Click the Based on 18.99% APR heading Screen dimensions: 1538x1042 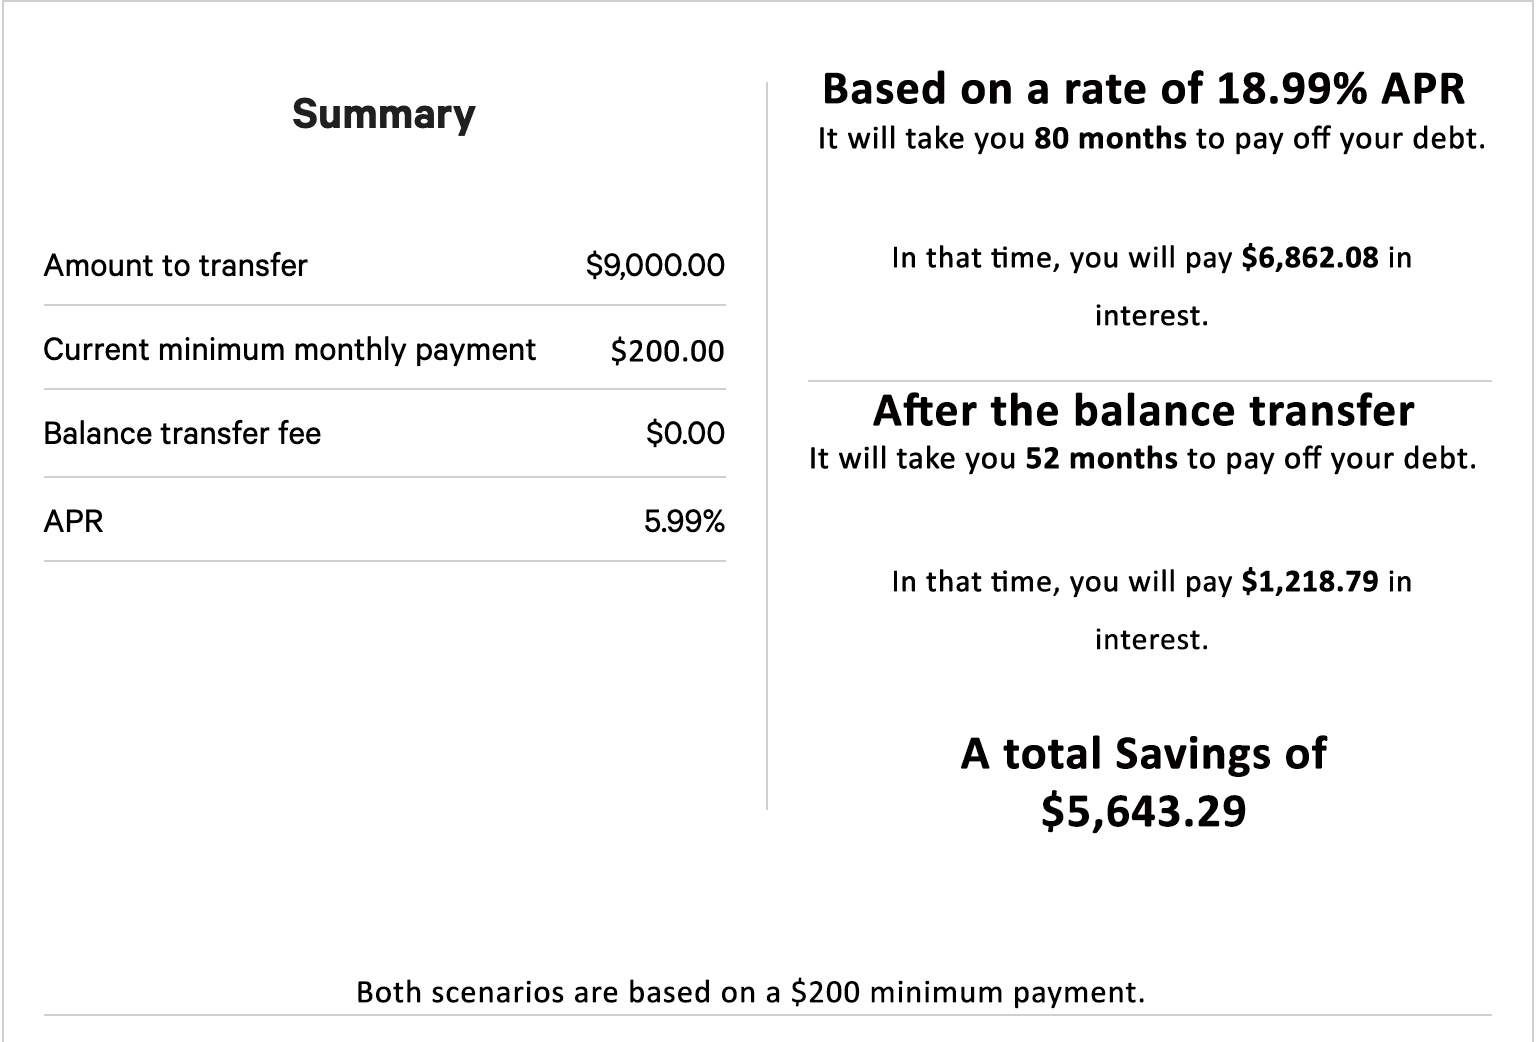click(x=1143, y=88)
